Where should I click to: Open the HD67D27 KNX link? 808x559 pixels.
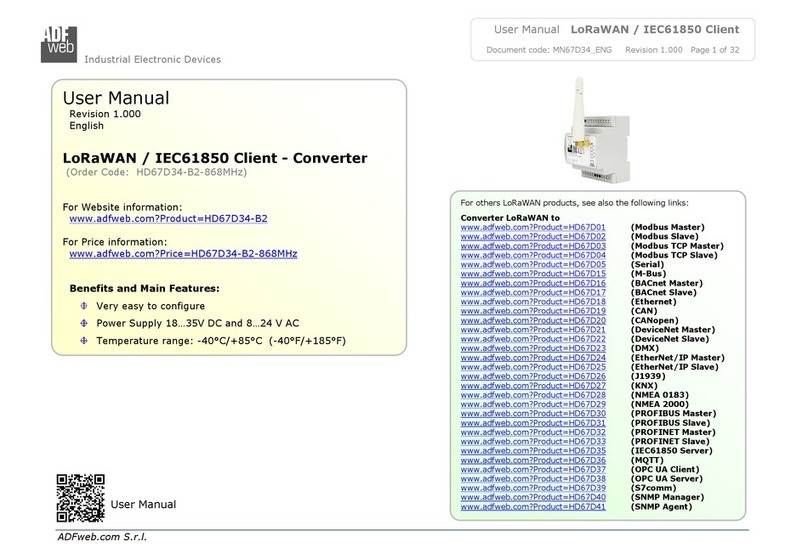tap(533, 385)
